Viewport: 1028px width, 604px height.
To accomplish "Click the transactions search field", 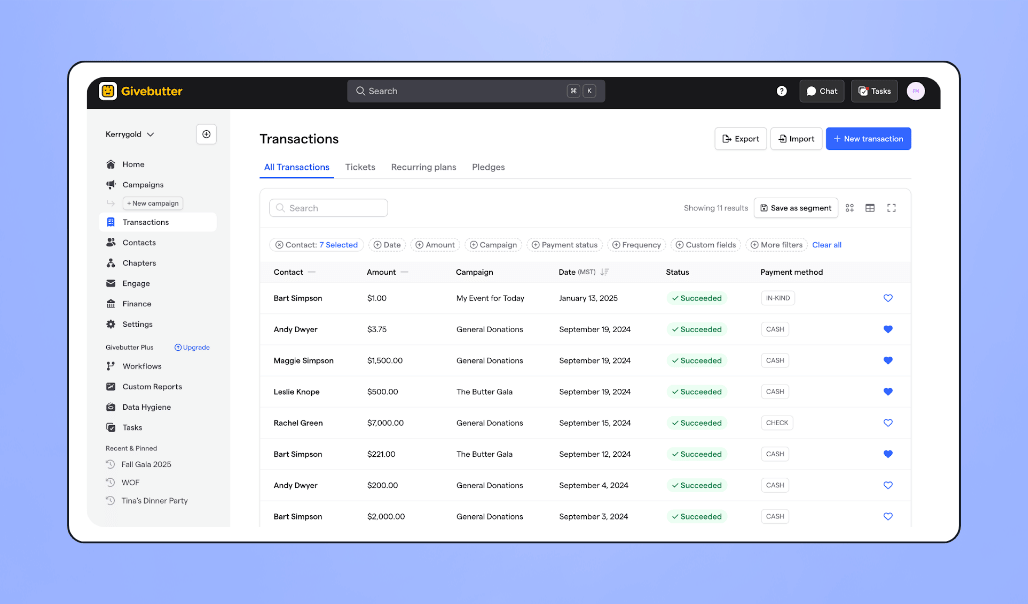I will tap(328, 208).
